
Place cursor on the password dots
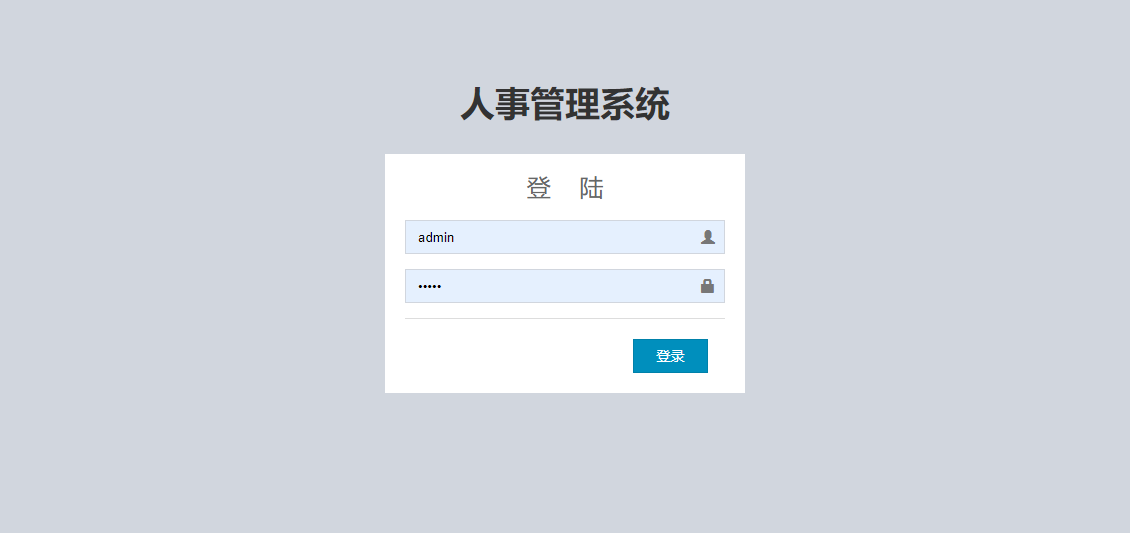(430, 287)
